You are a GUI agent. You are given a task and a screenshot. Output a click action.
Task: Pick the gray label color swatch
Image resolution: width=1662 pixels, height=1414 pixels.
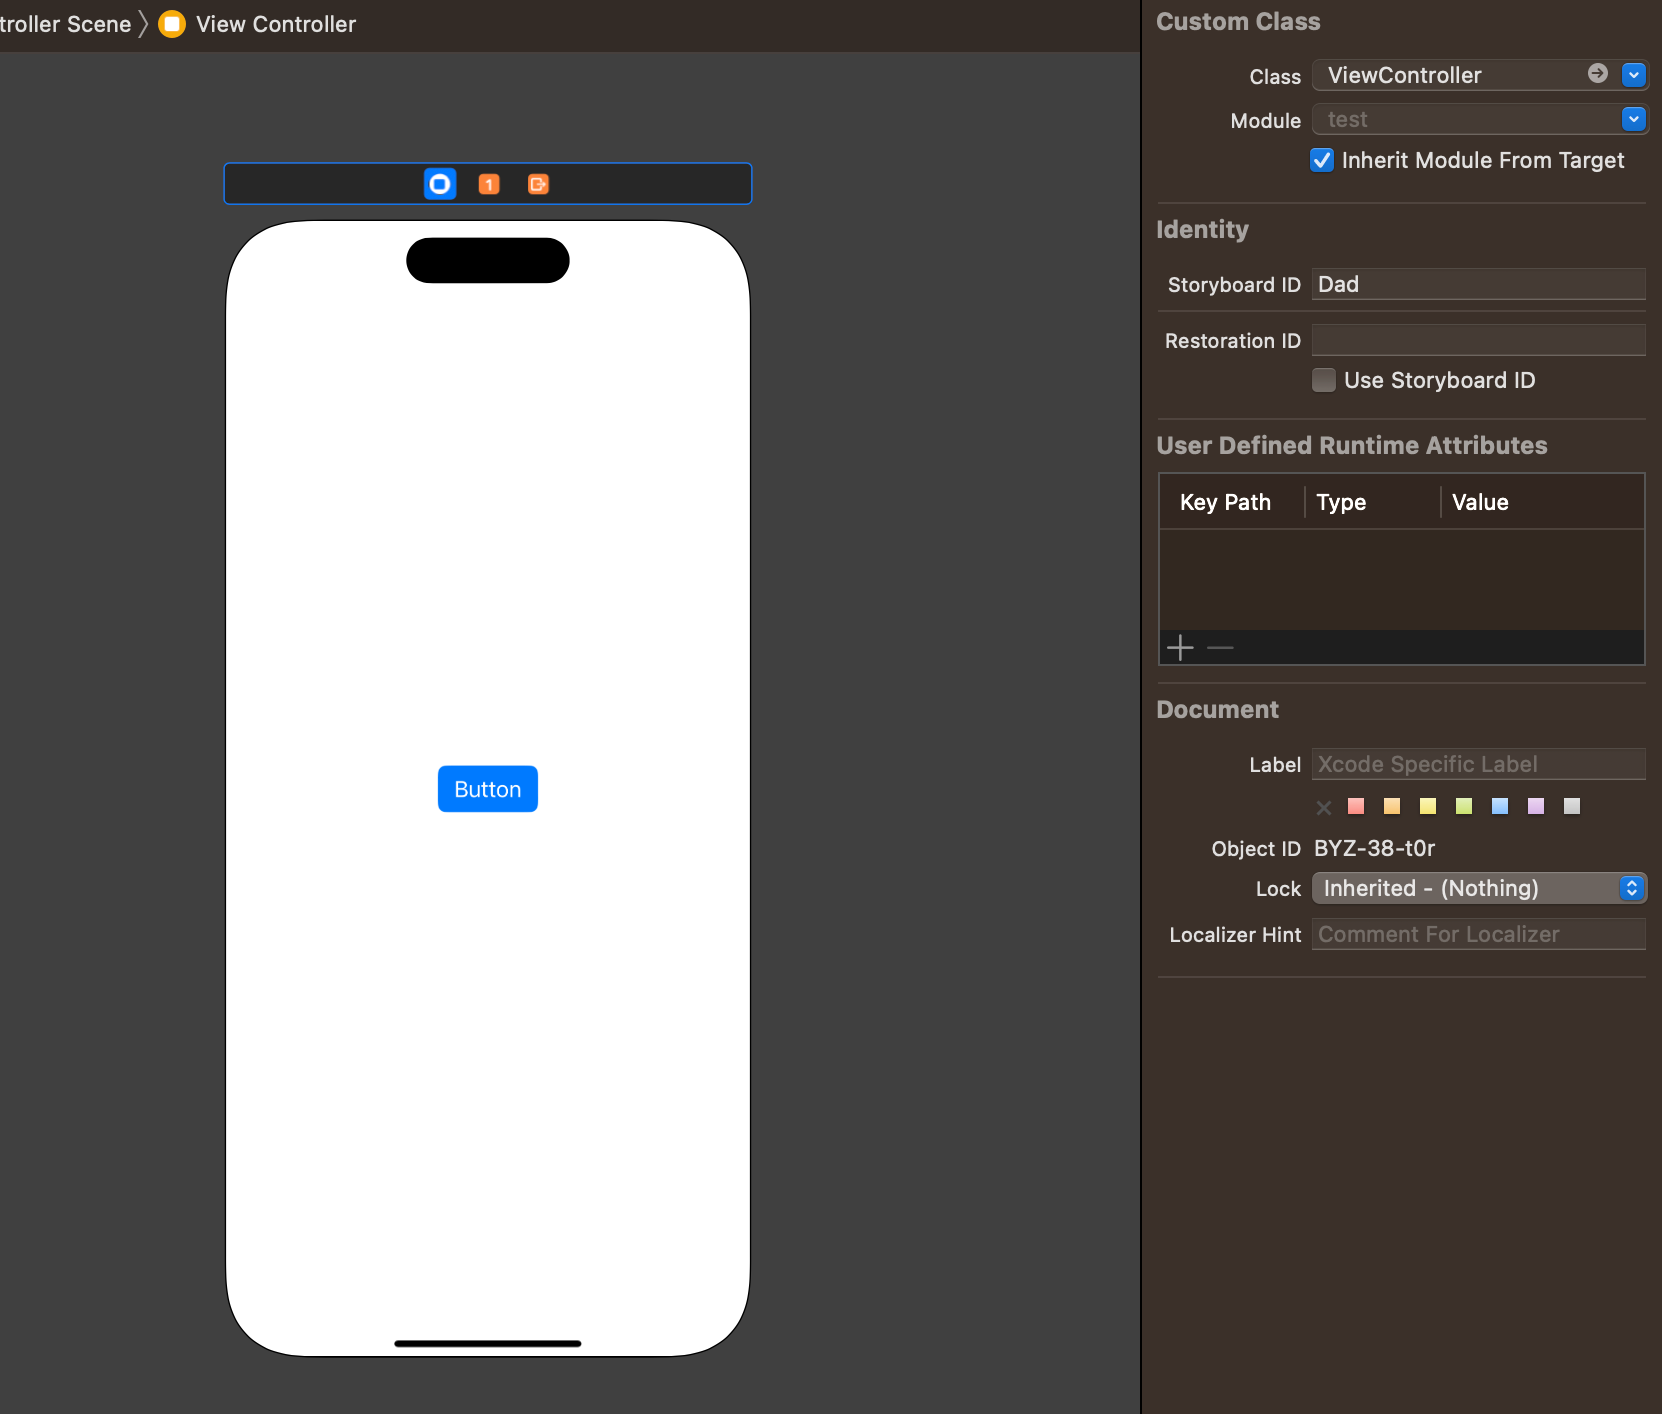pyautogui.click(x=1572, y=806)
